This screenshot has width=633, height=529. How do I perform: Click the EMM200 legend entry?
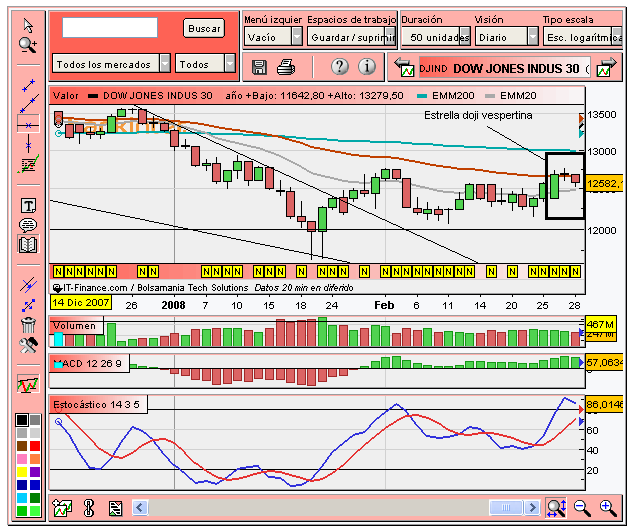(x=446, y=96)
